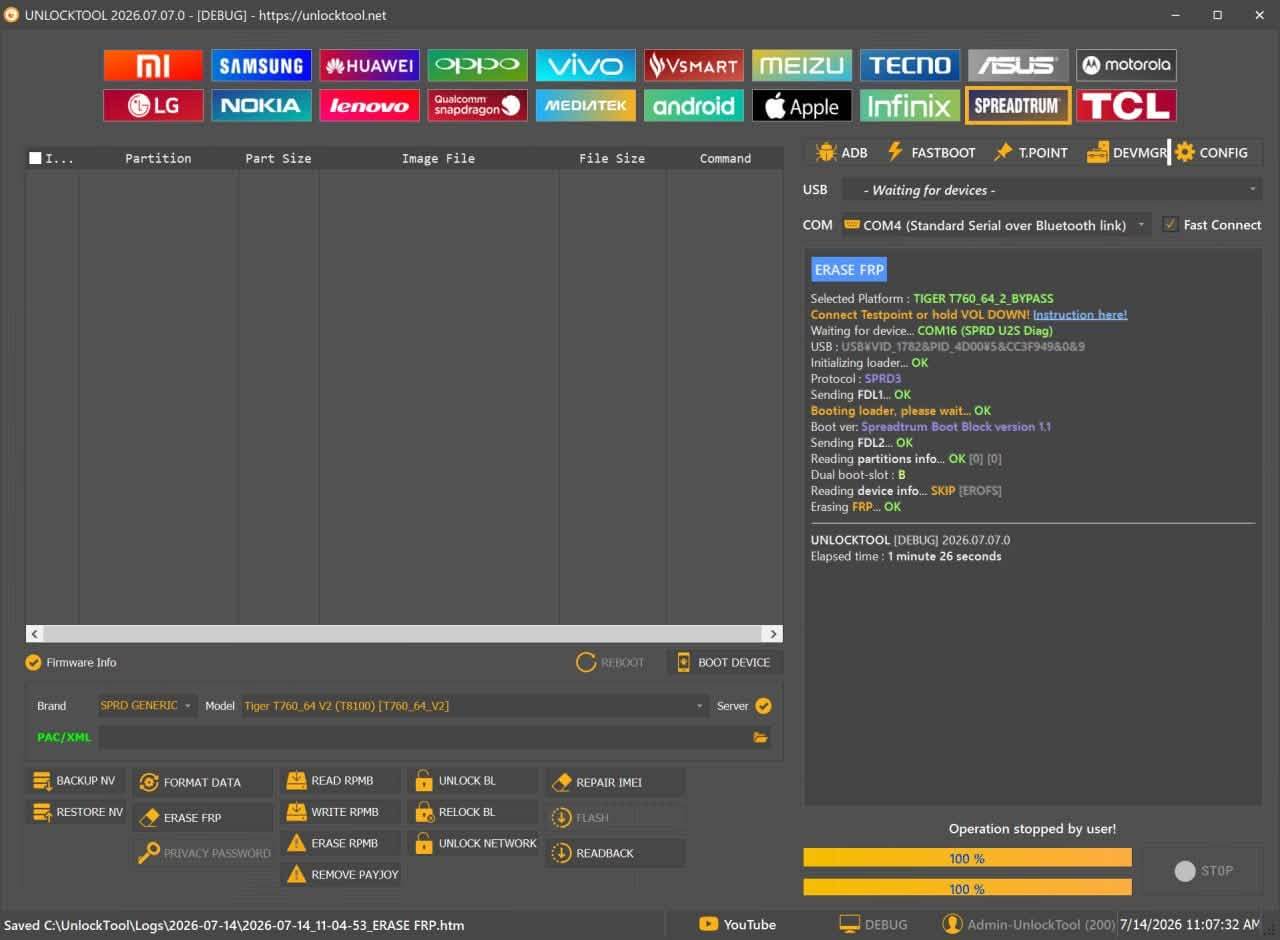
Task: Expand the Brand SPRD GENERIC dropdown
Action: click(147, 706)
